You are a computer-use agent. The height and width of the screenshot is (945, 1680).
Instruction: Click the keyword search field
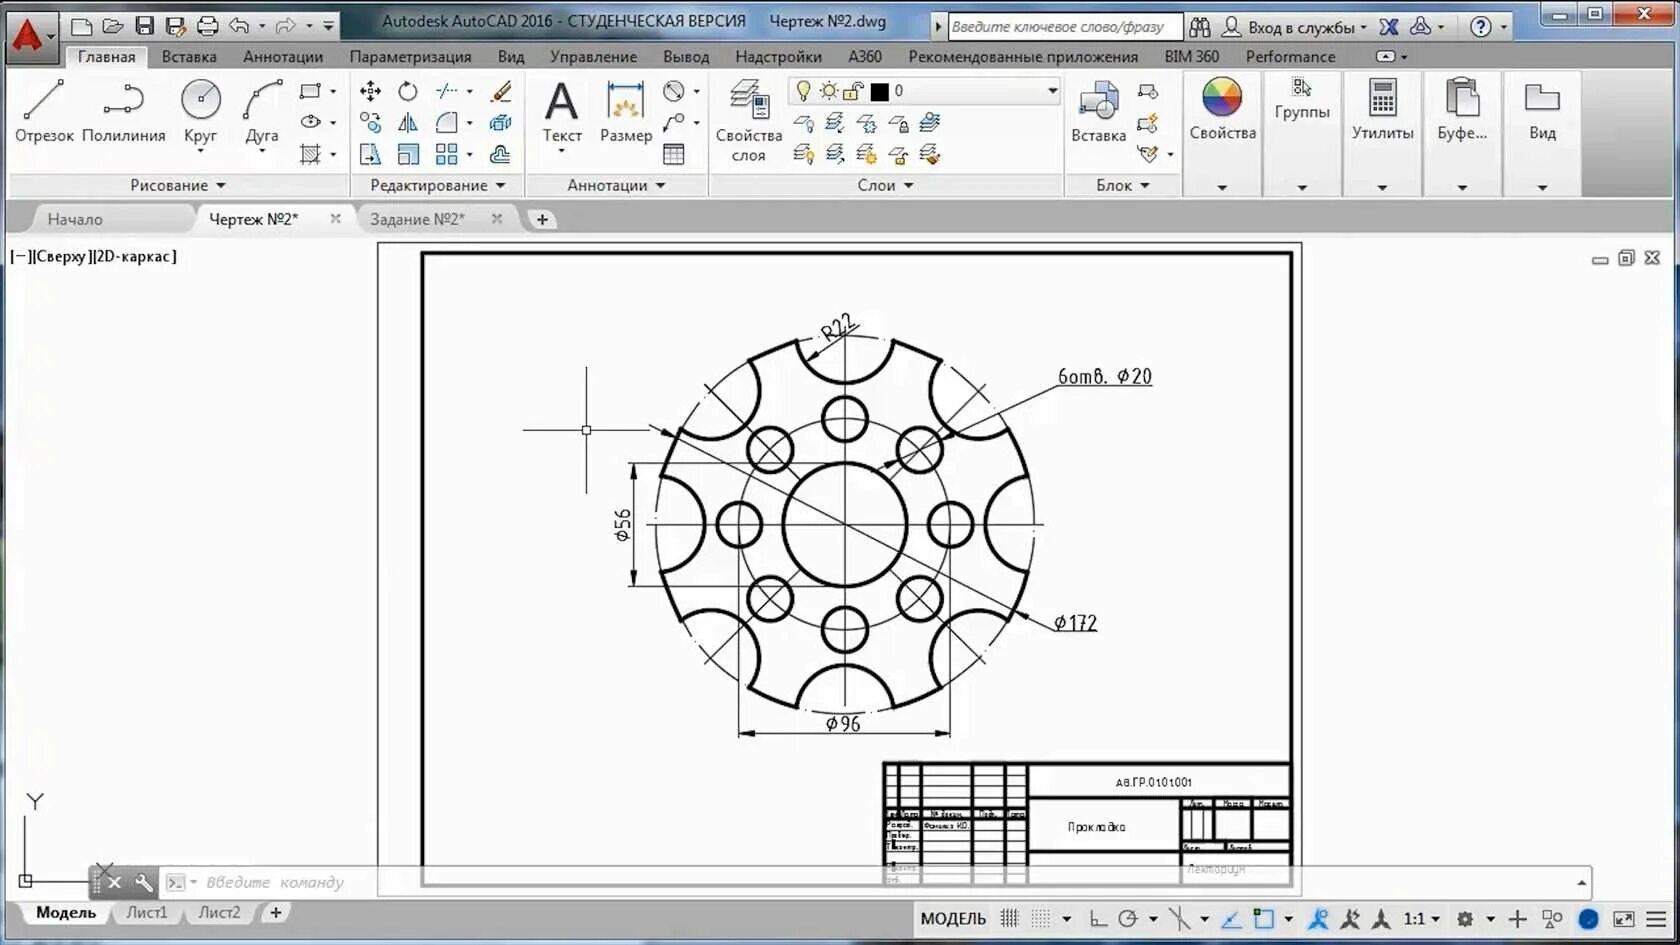[1064, 27]
